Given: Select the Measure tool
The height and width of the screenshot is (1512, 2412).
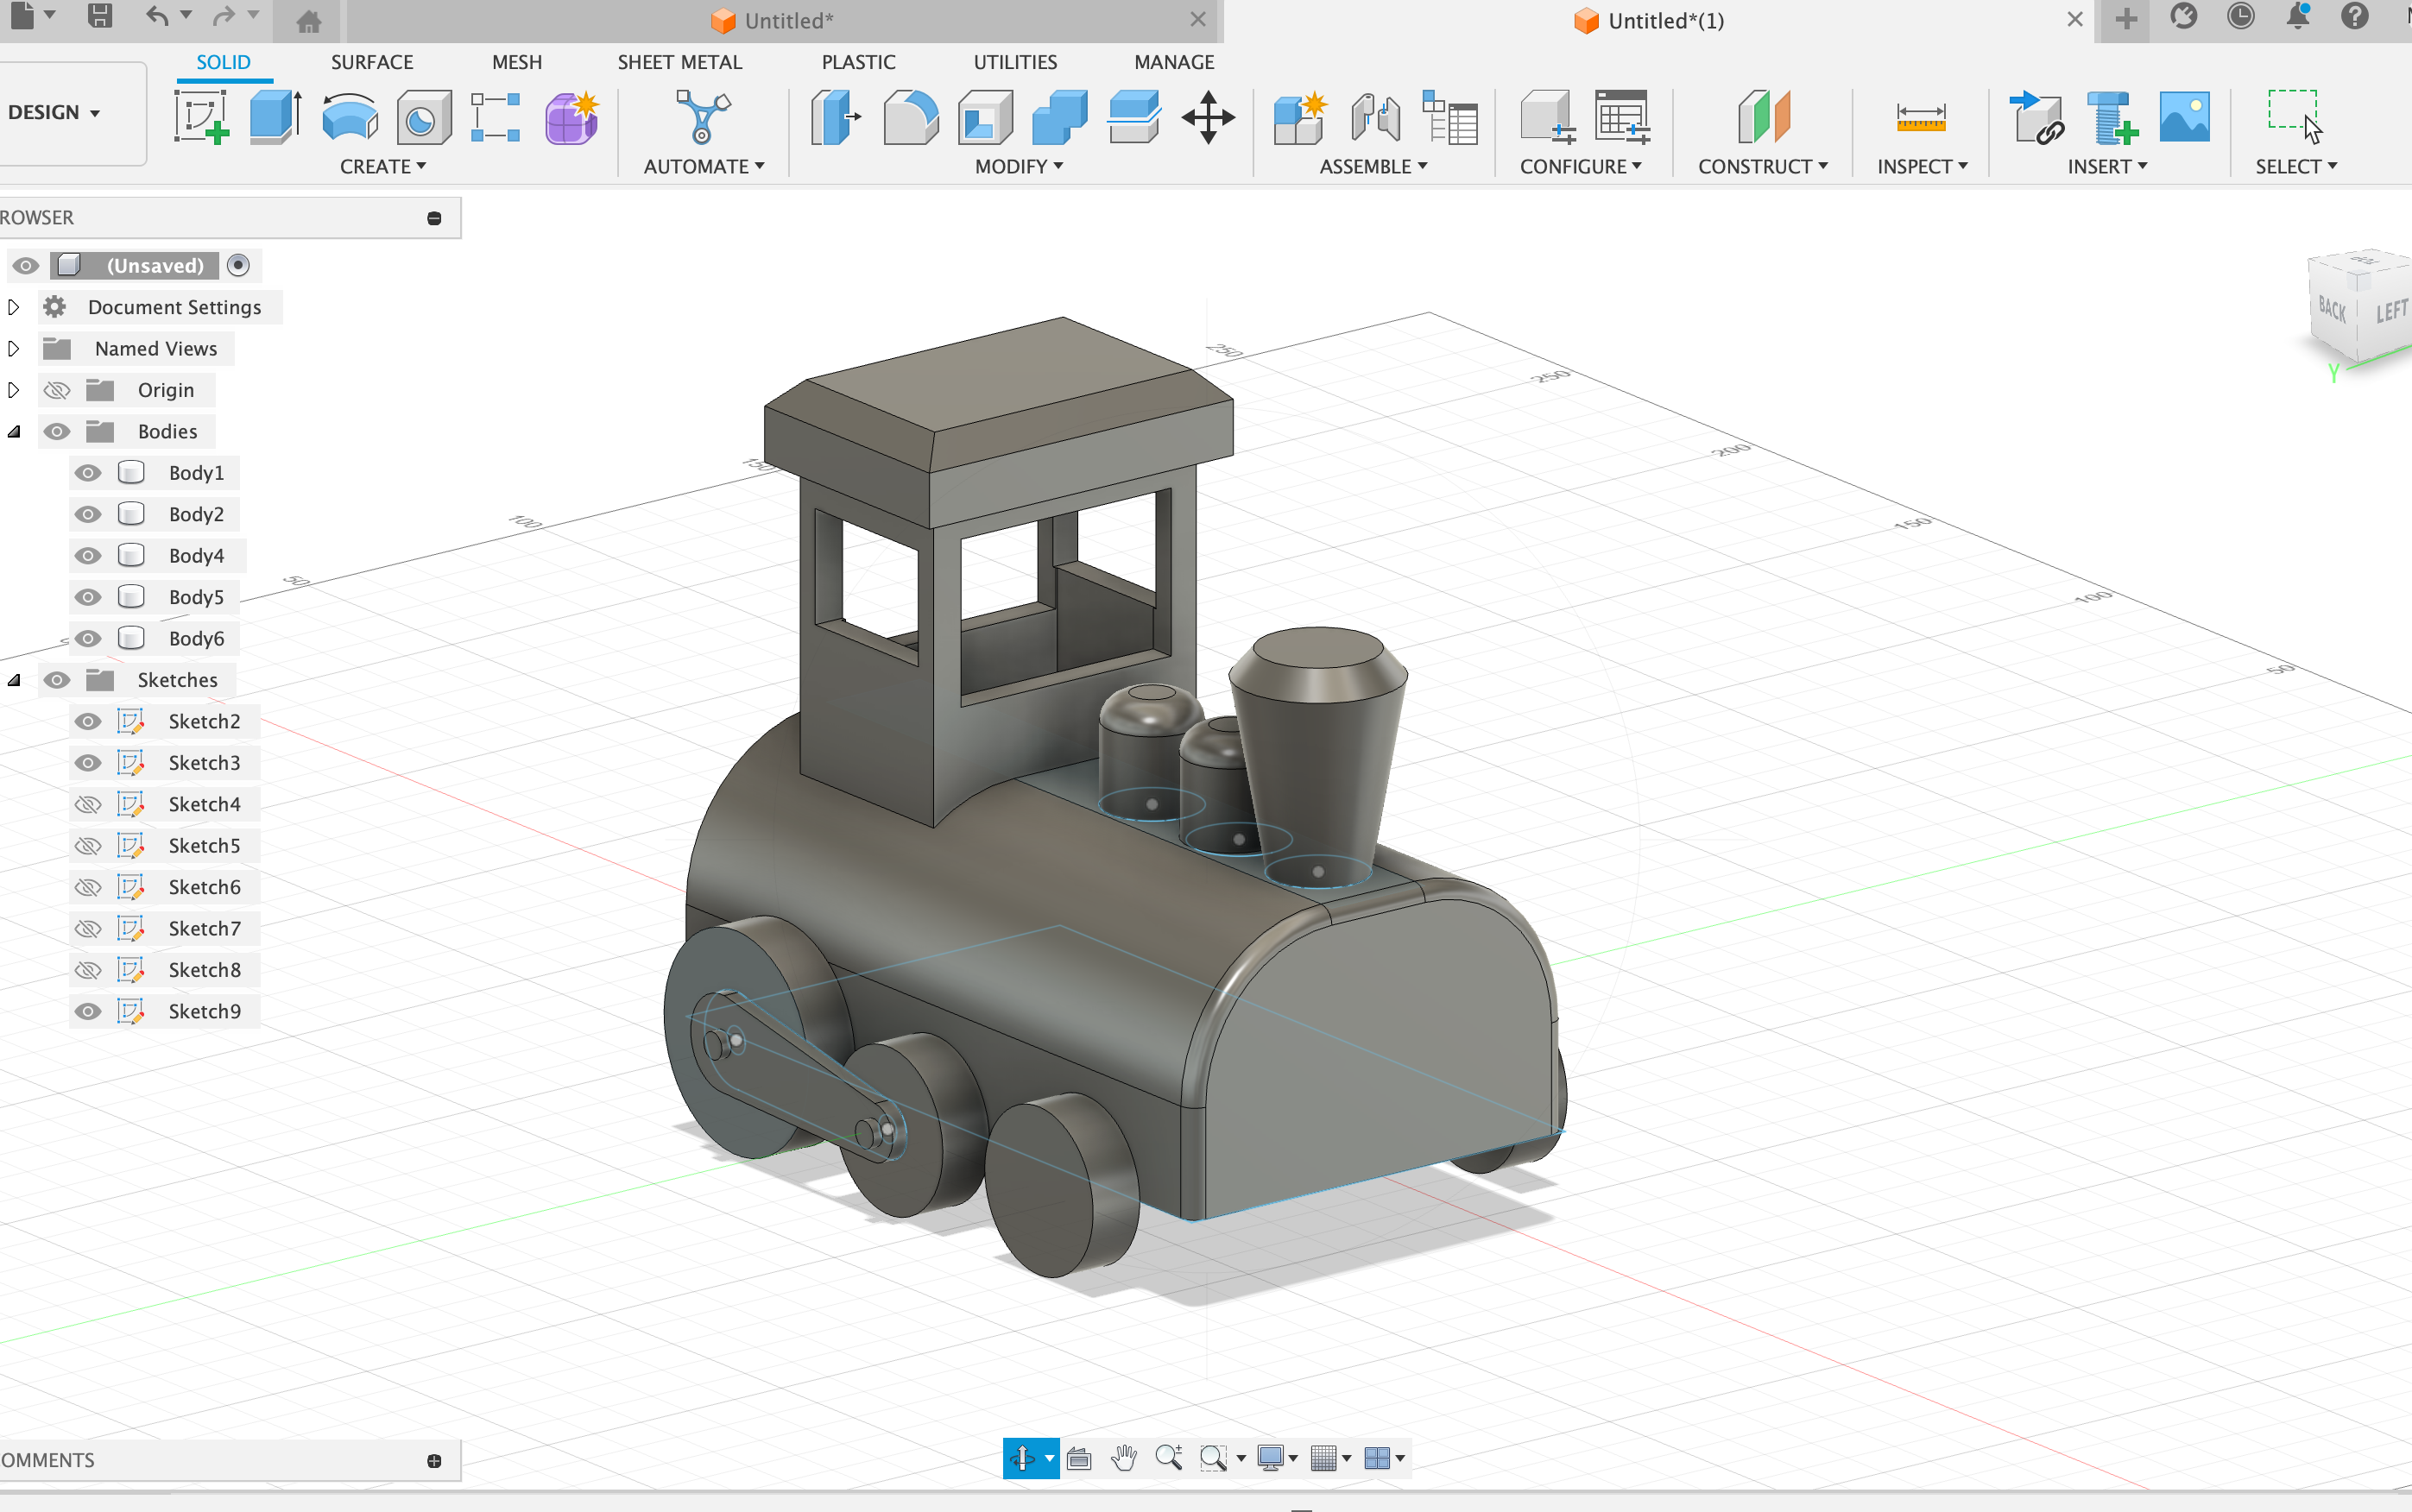Looking at the screenshot, I should tap(1920, 117).
